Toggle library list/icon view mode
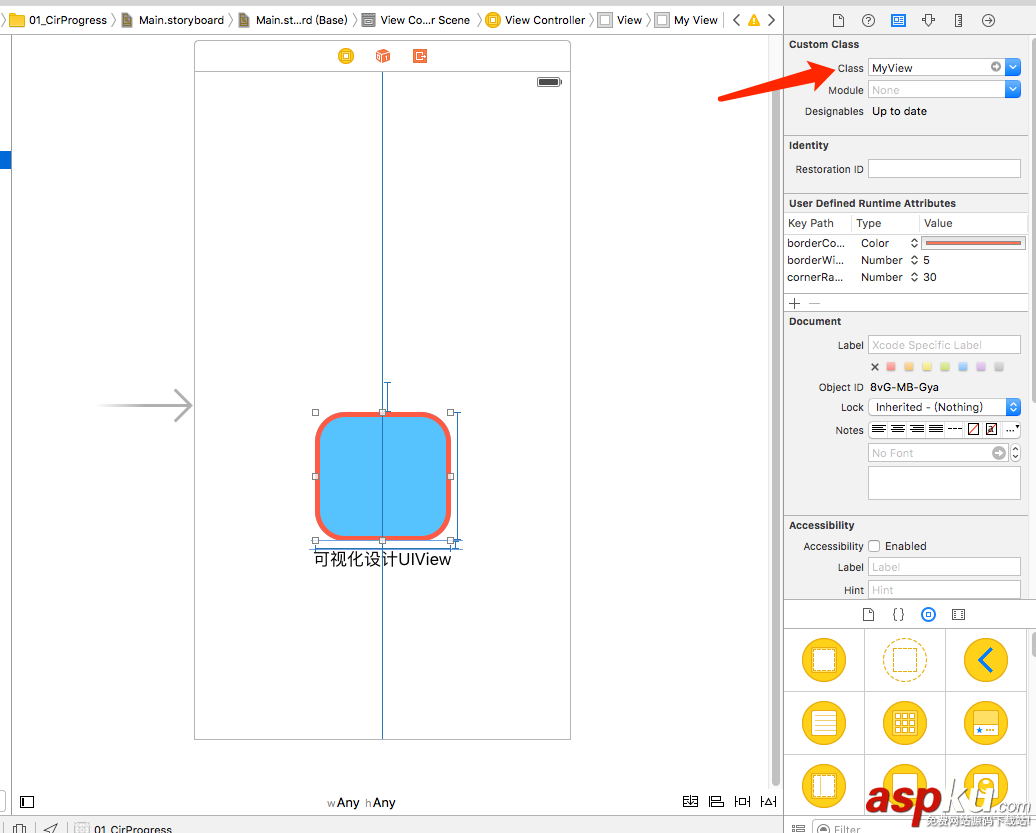Screen dimensions: 1036x833 click(x=798, y=828)
